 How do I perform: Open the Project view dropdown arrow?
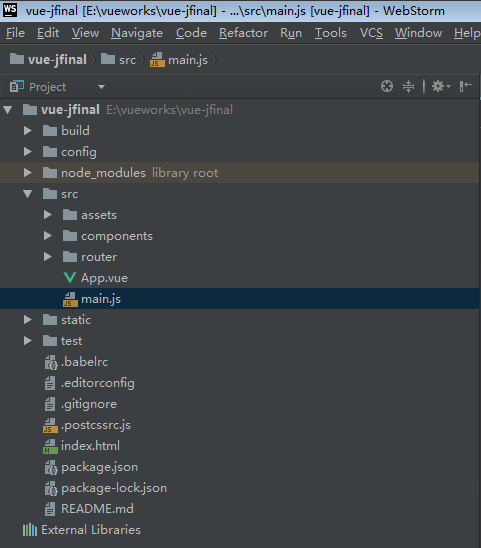101,87
